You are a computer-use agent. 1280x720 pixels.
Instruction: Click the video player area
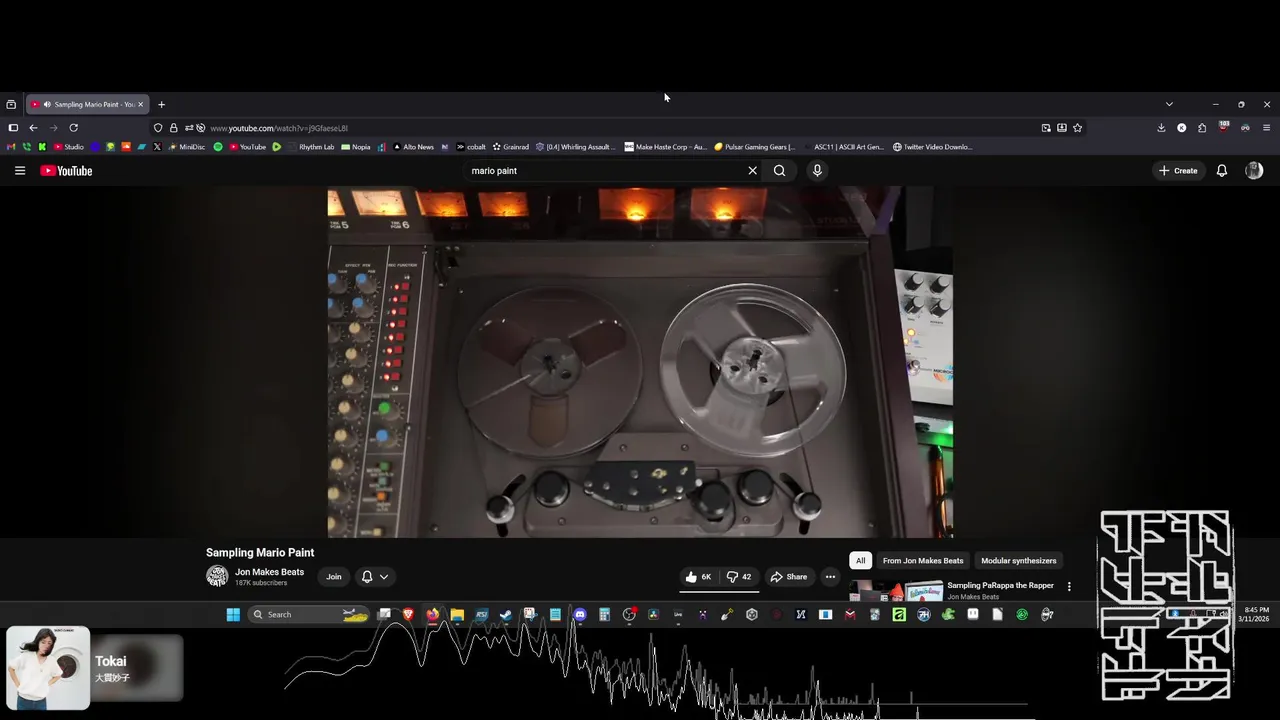click(640, 362)
